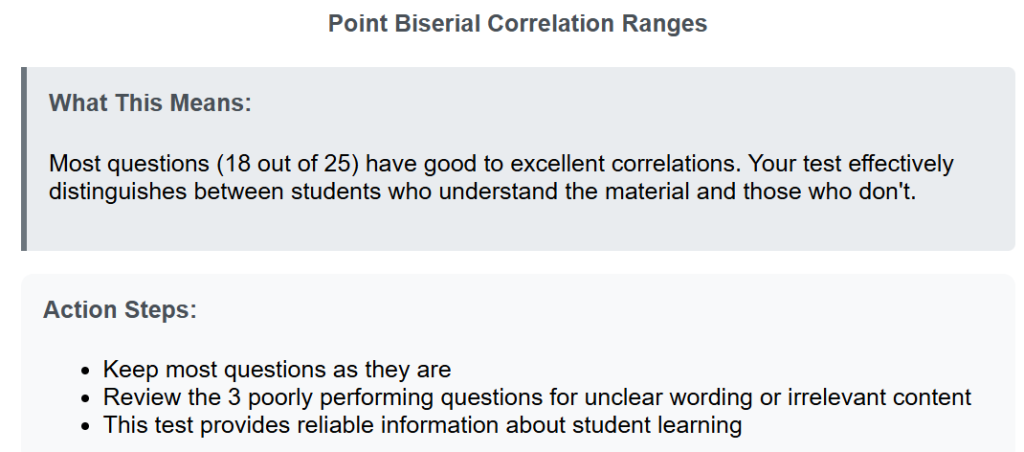Click the "Action Steps:" heading
This screenshot has width=1024, height=452.
click(x=120, y=310)
